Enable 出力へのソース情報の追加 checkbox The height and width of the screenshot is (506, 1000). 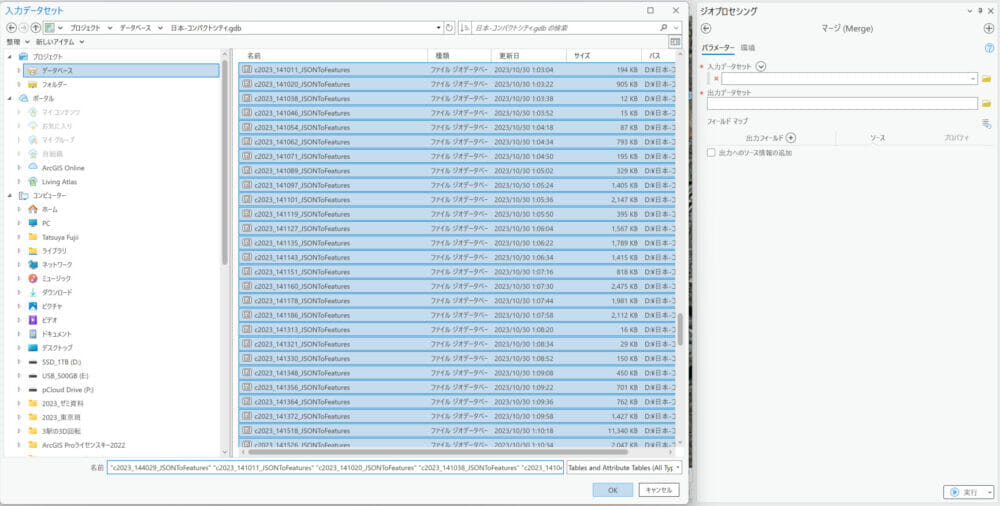[x=710, y=153]
